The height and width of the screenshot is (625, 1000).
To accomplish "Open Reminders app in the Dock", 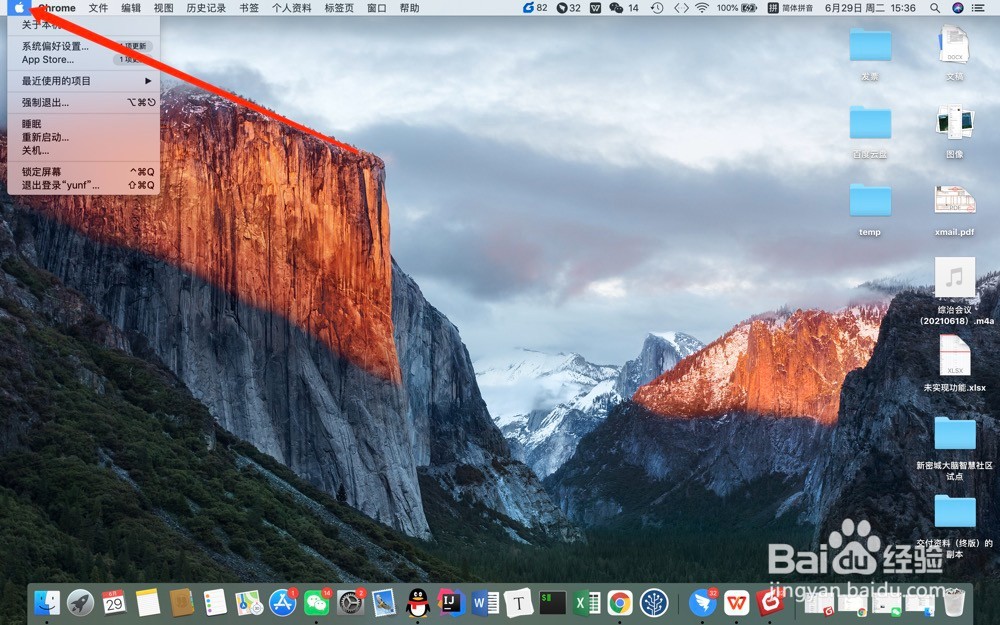I will tap(215, 602).
